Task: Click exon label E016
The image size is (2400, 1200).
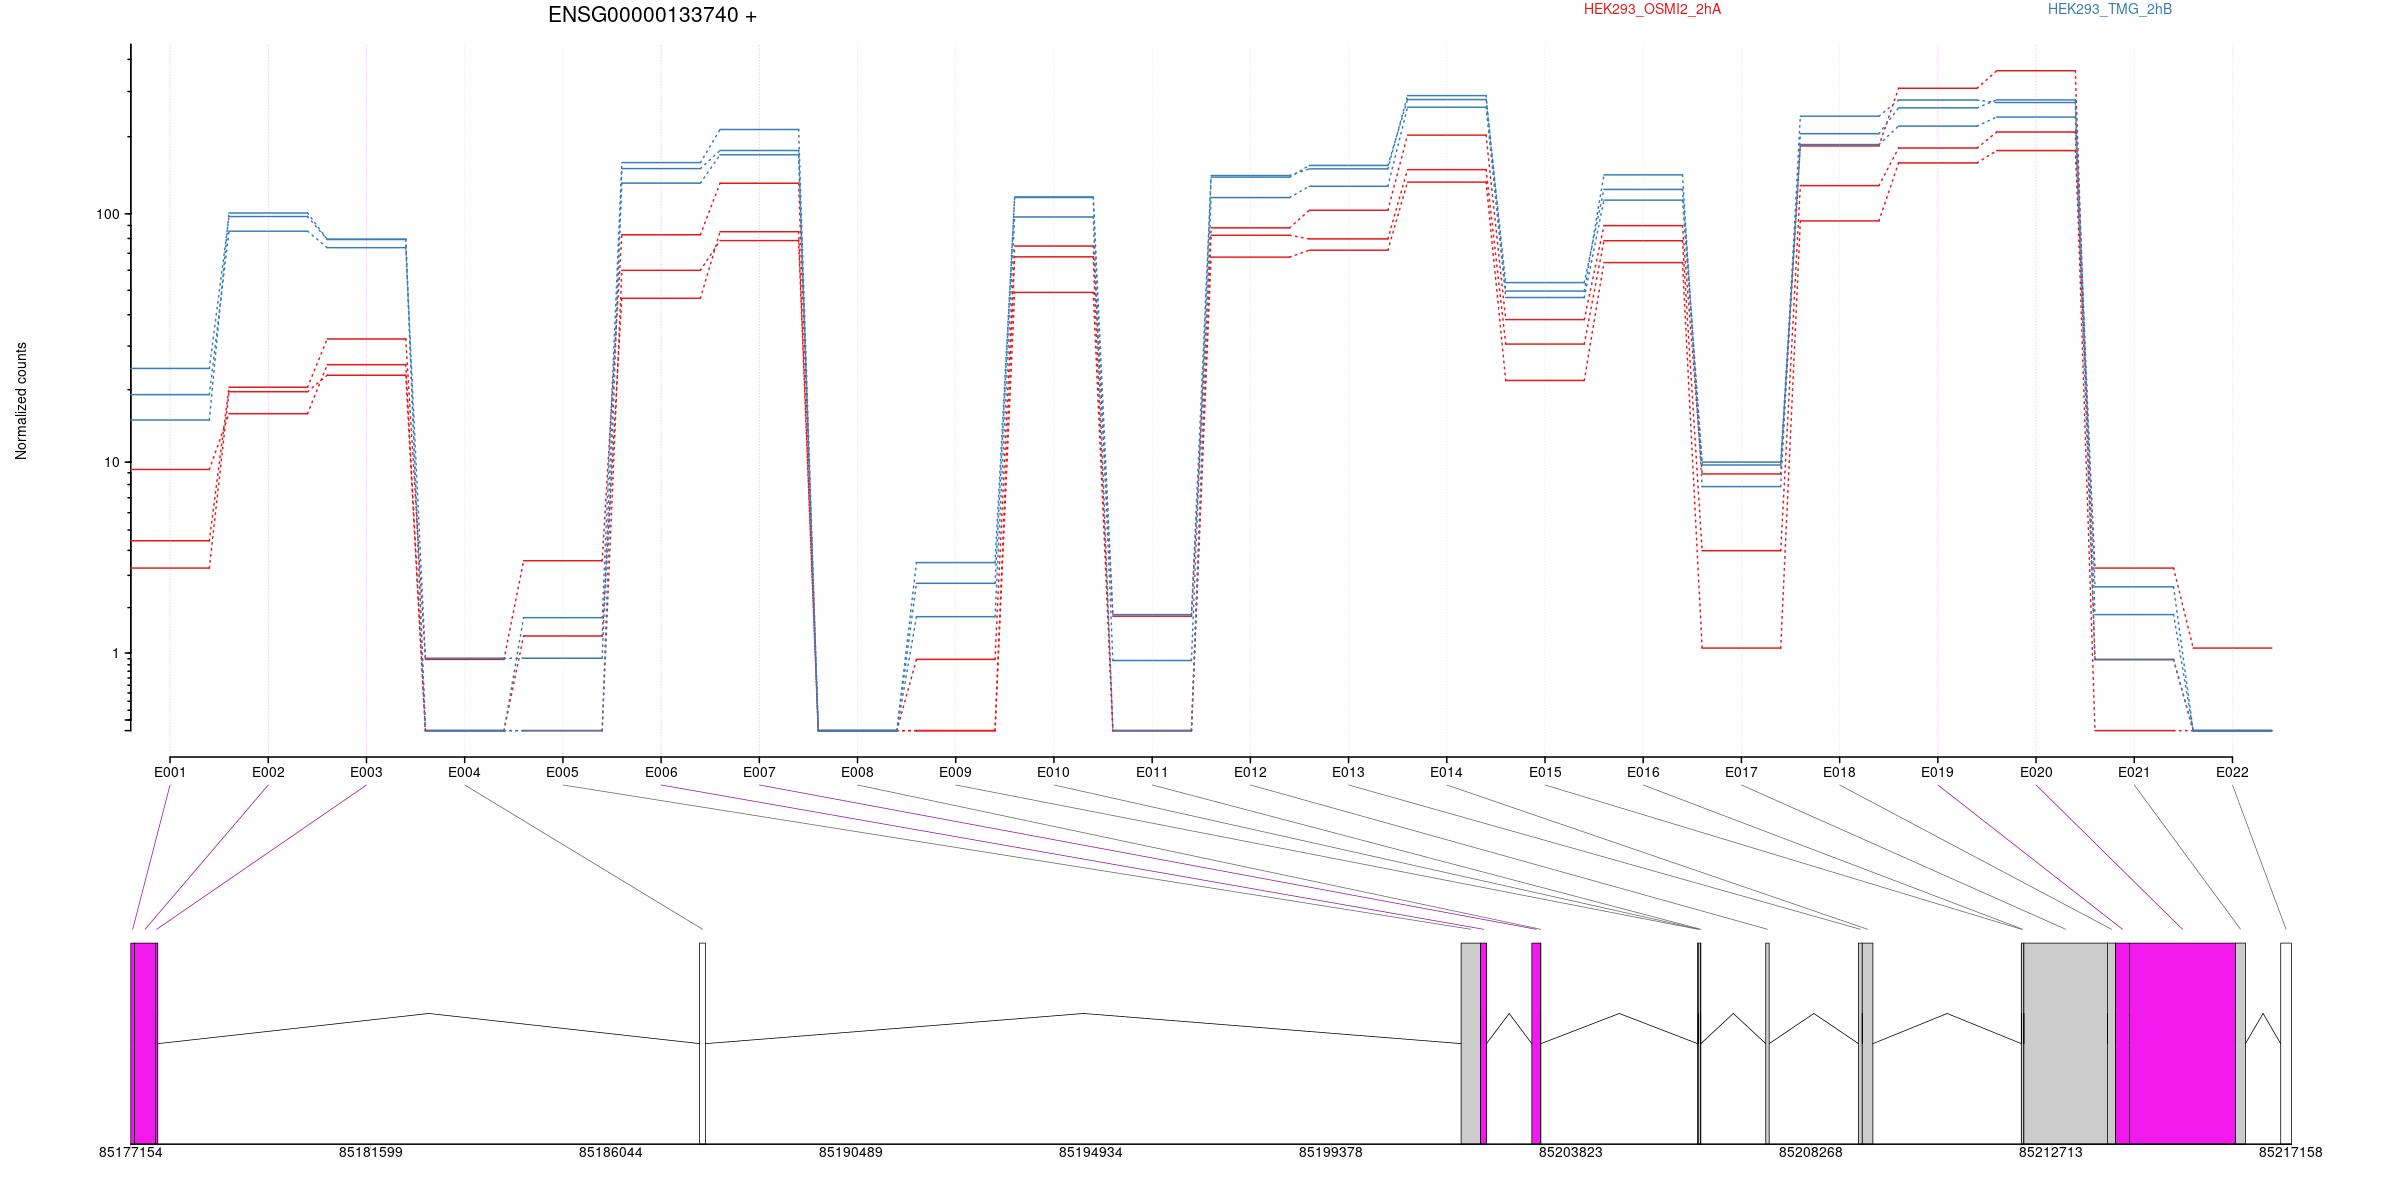Action: click(x=1643, y=772)
